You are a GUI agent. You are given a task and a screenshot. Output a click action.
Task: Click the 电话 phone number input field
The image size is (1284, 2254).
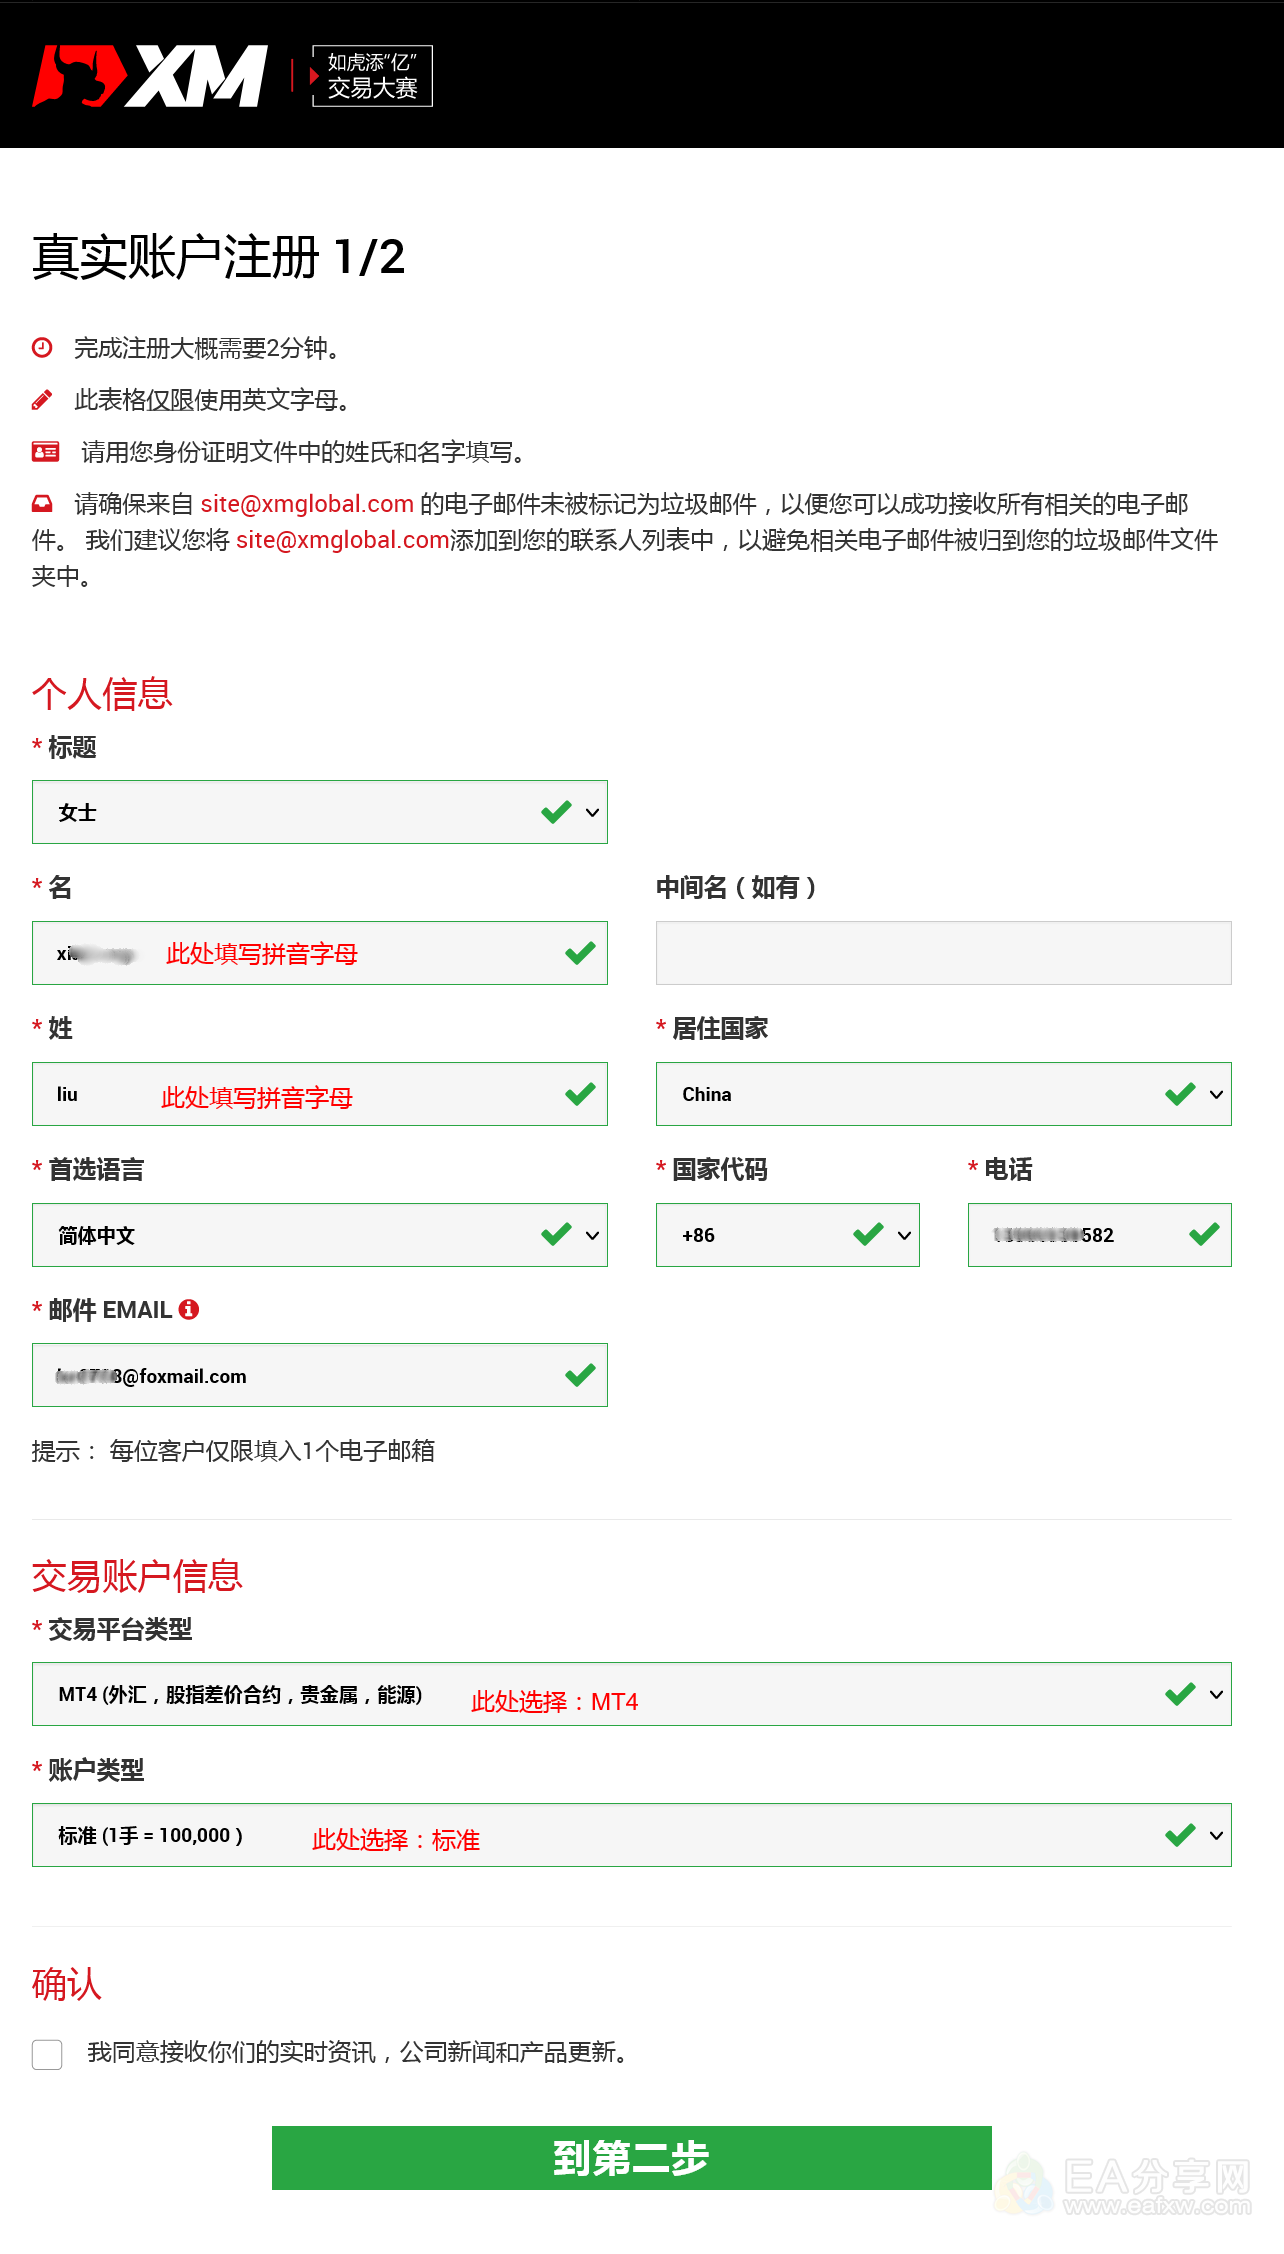point(1100,1235)
